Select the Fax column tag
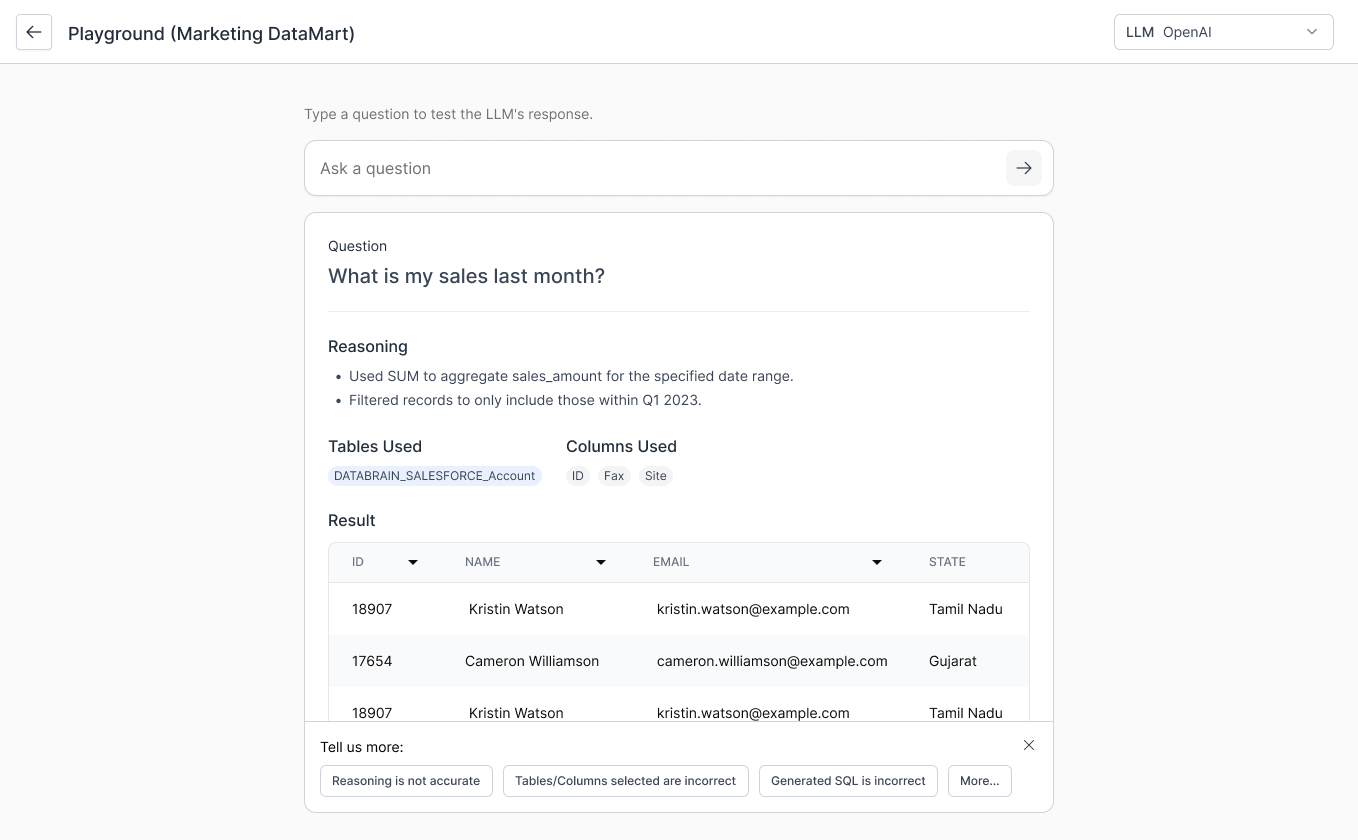This screenshot has height=840, width=1358. coord(614,476)
